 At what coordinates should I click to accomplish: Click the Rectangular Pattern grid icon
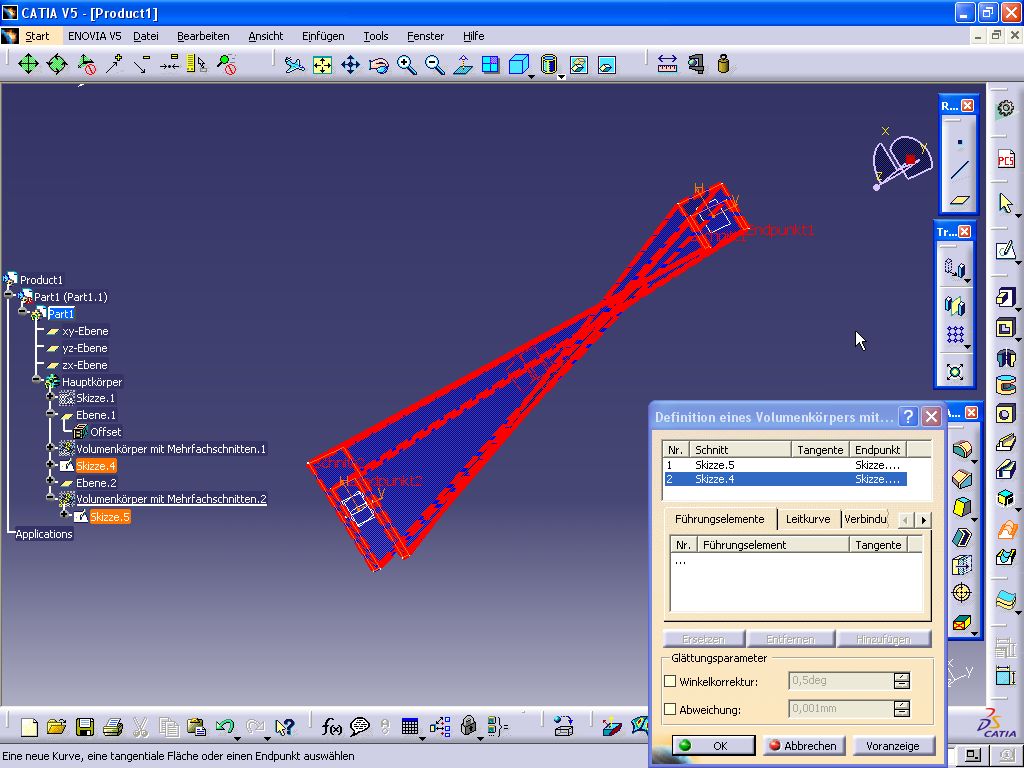pyautogui.click(x=955, y=335)
